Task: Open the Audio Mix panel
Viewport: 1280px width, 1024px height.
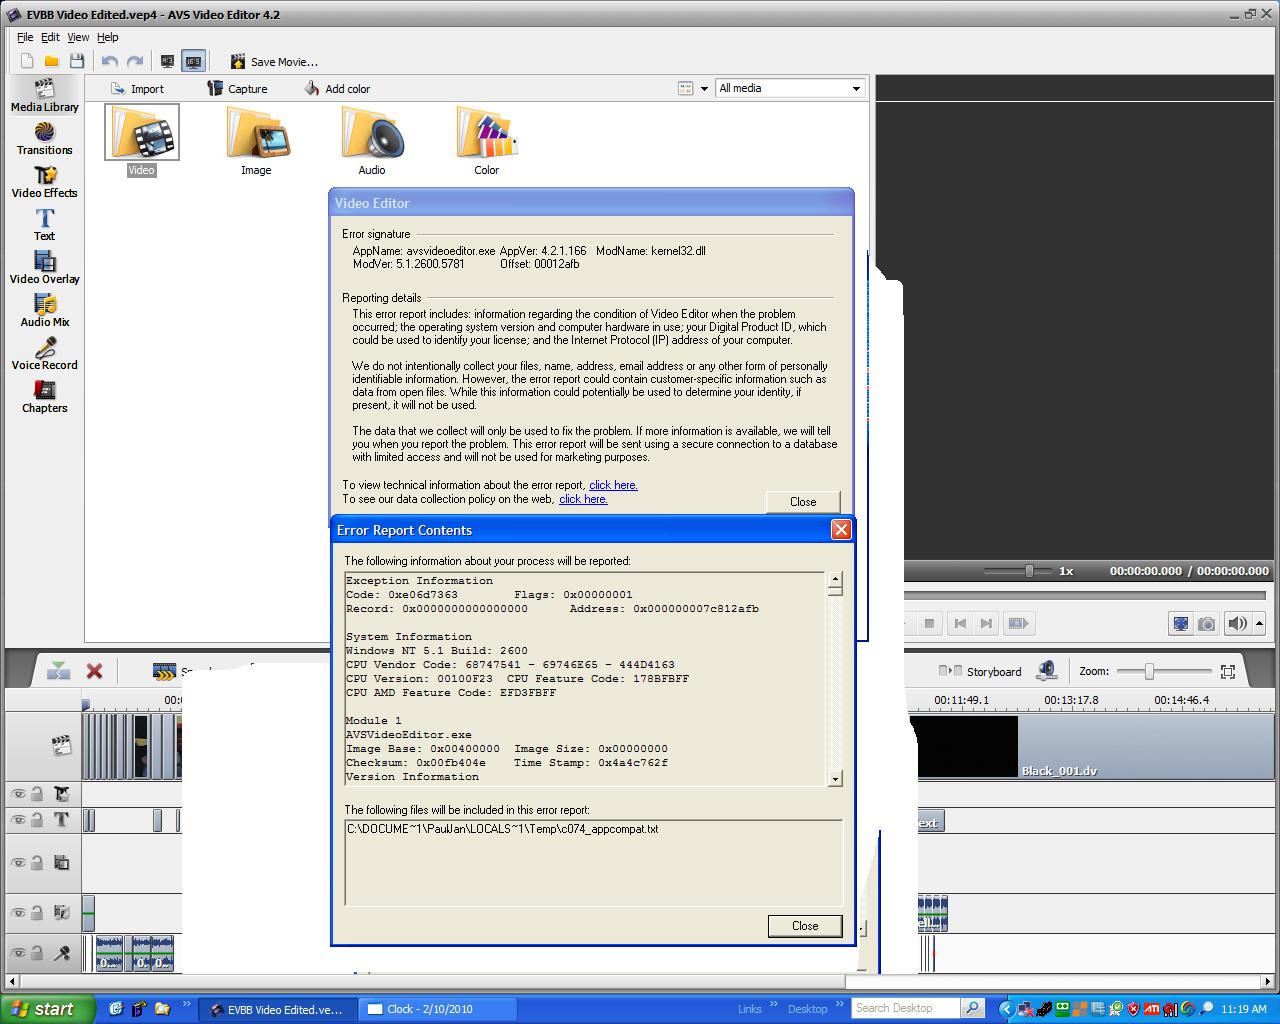Action: click(44, 311)
